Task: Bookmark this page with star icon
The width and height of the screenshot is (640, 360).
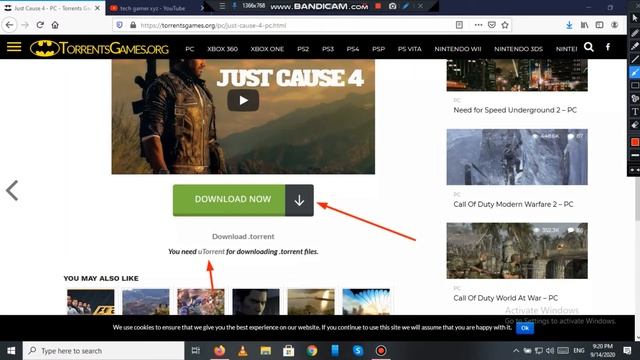Action: [505, 25]
